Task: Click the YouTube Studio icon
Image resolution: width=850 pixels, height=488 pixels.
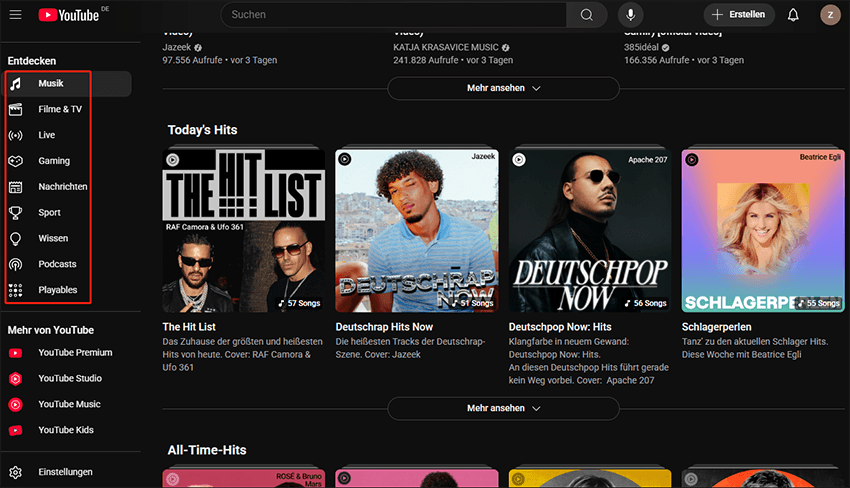Action: tap(16, 378)
